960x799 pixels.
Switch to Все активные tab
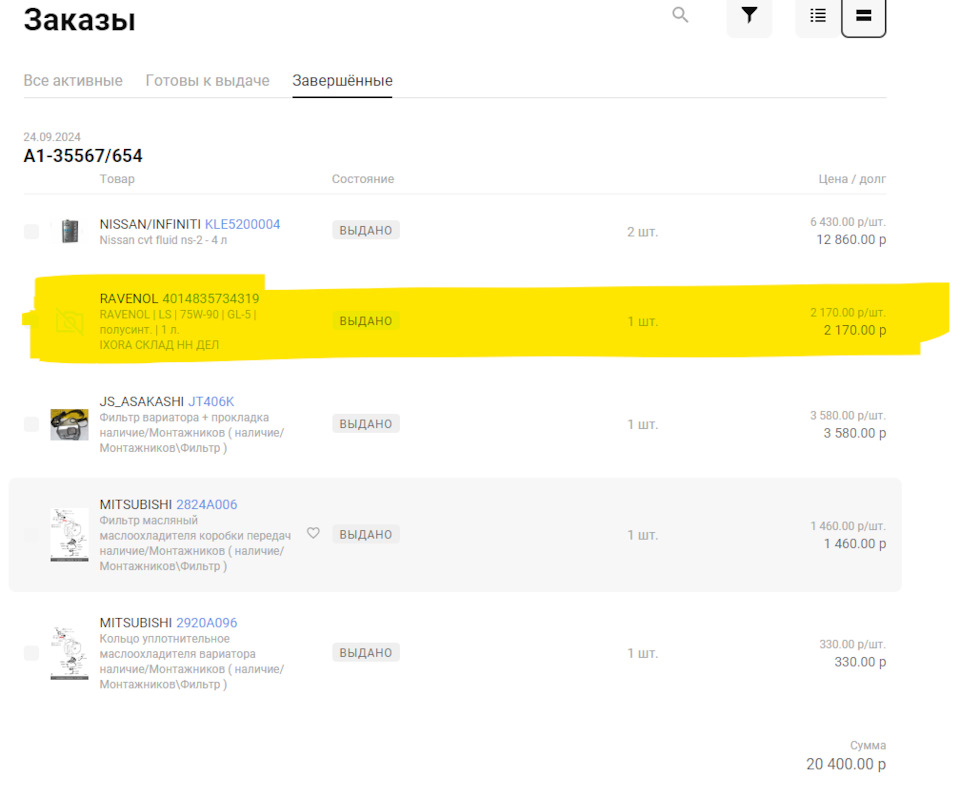pyautogui.click(x=73, y=81)
